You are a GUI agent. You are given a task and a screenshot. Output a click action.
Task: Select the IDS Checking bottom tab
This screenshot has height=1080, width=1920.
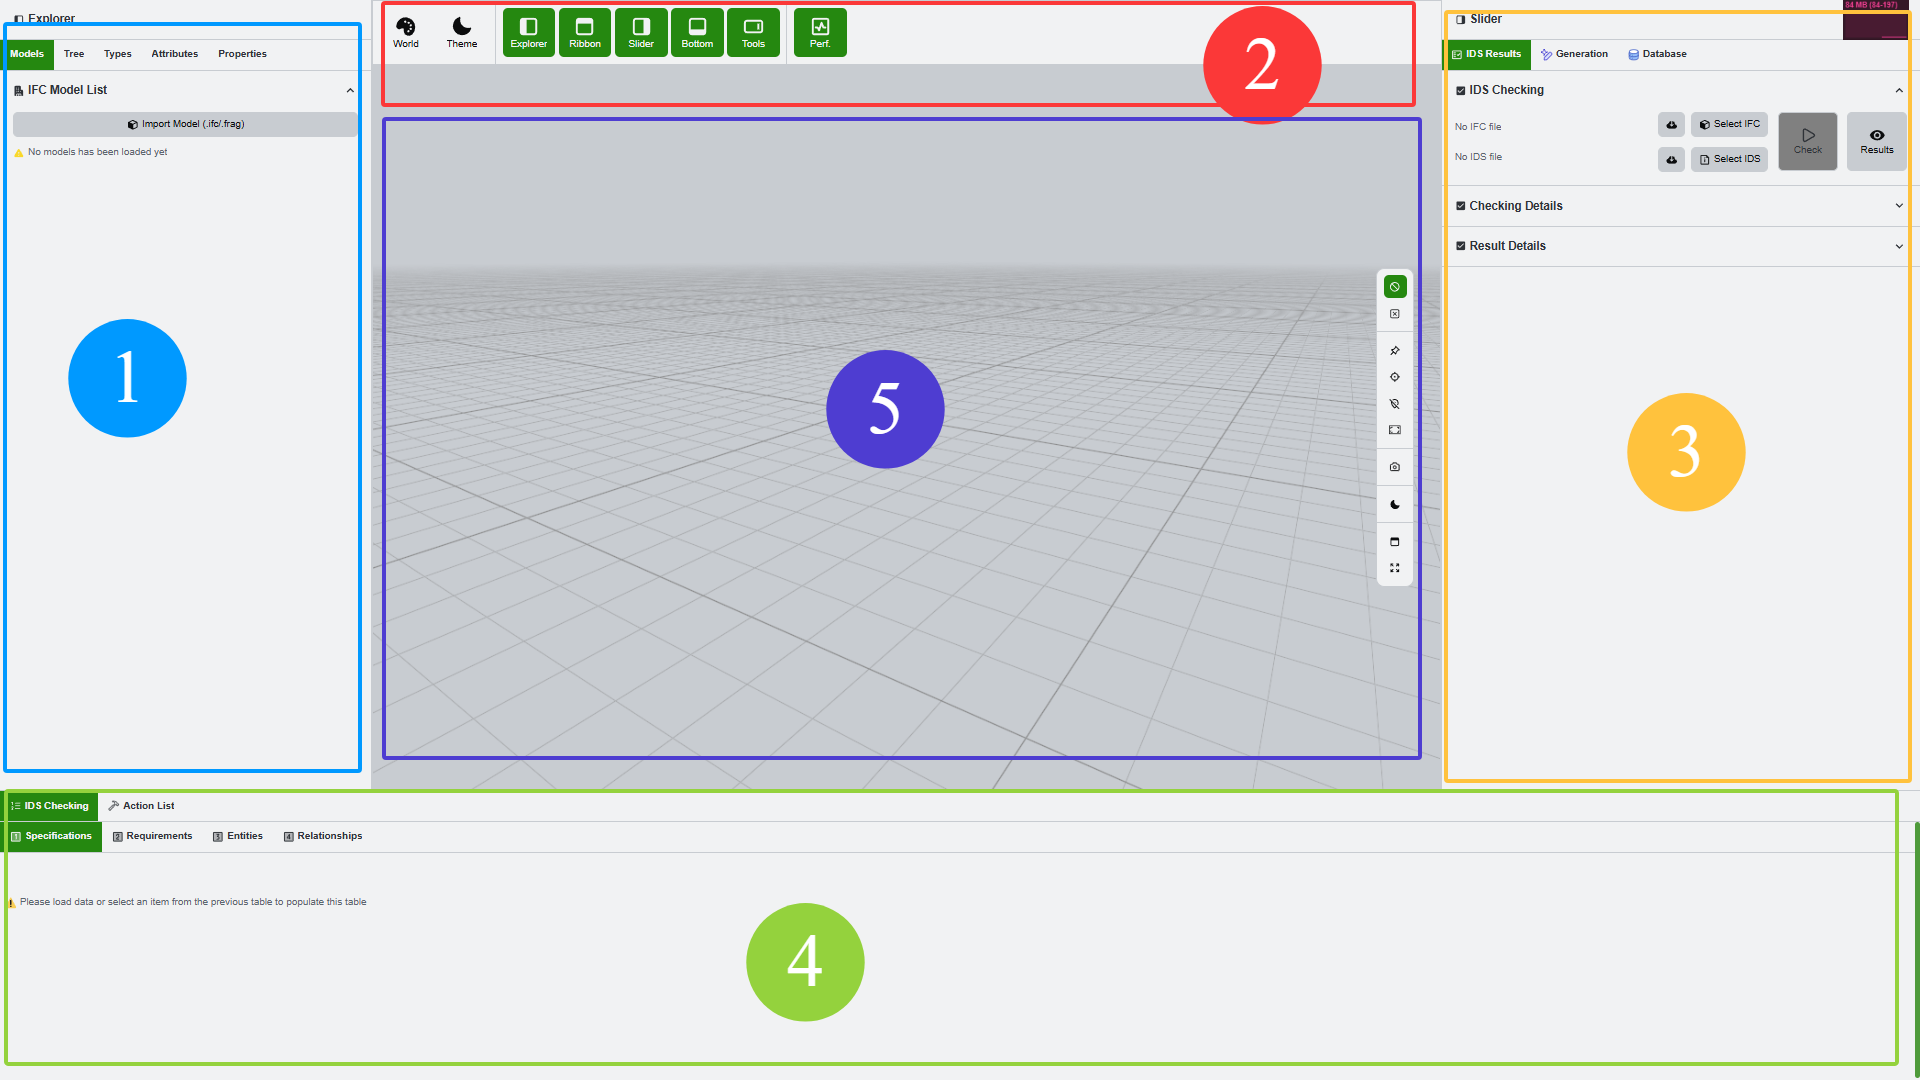pos(51,806)
